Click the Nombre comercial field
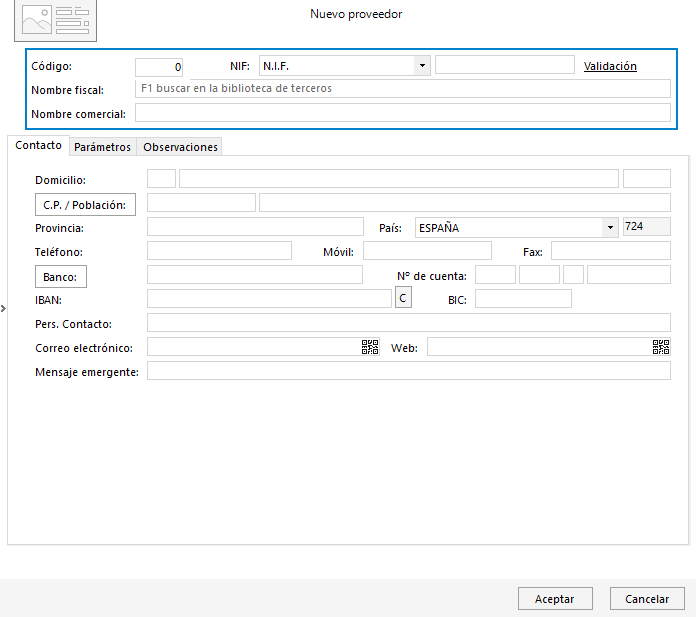 pyautogui.click(x=403, y=113)
